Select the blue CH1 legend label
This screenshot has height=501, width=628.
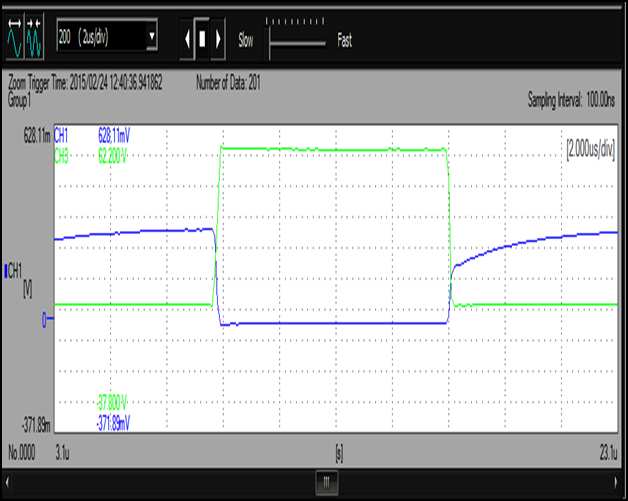61,136
